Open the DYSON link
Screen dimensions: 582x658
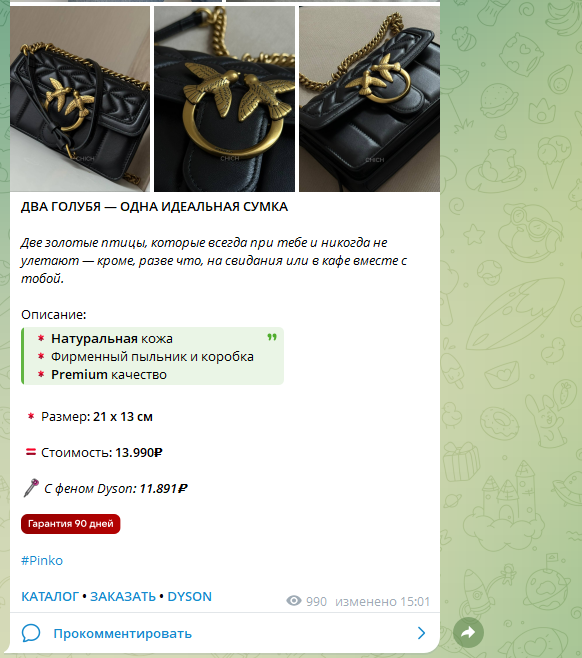coord(190,596)
